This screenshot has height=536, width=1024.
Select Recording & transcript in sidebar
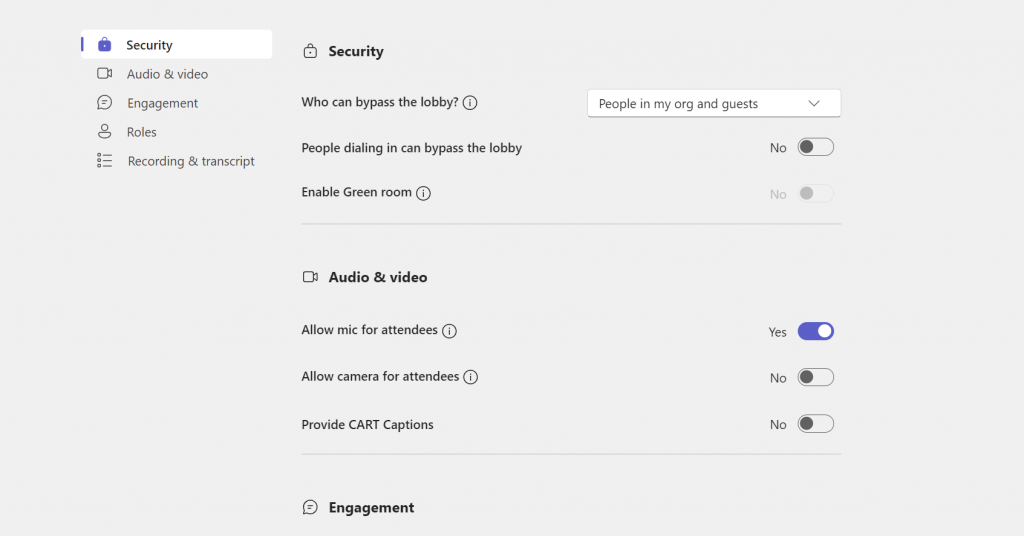click(x=191, y=161)
